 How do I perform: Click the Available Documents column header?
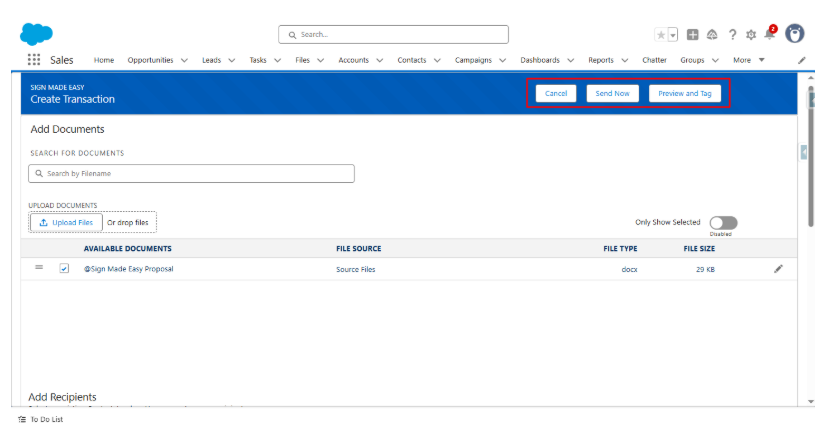(127, 249)
